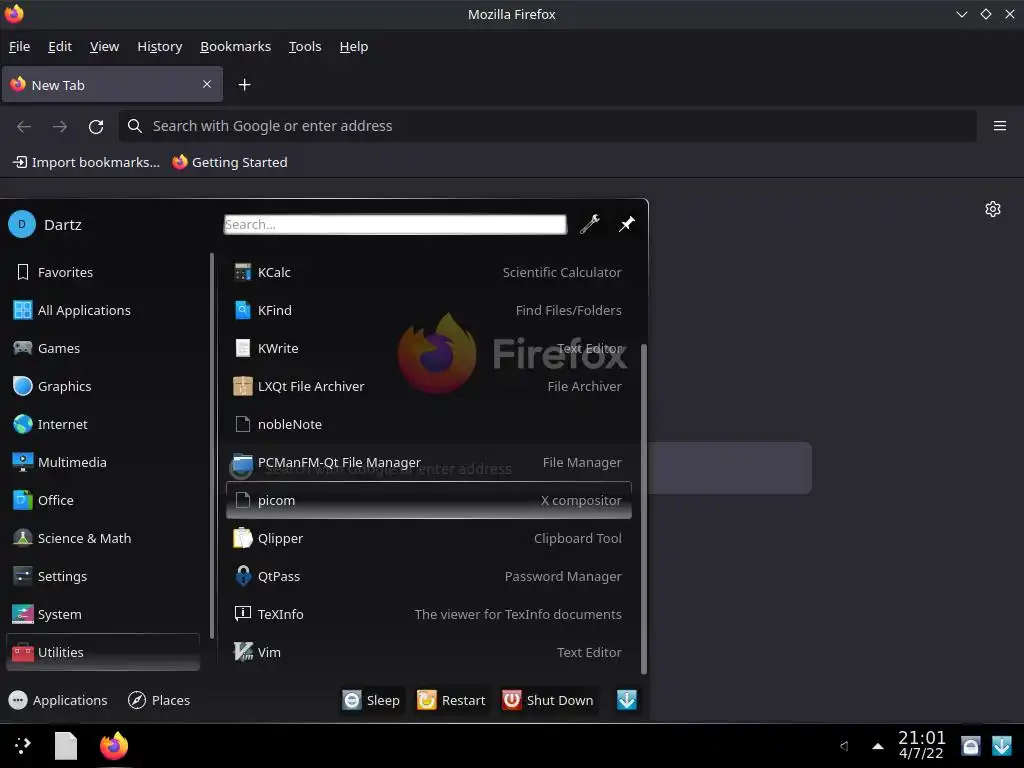
Task: Click the Restart button
Action: tap(452, 700)
